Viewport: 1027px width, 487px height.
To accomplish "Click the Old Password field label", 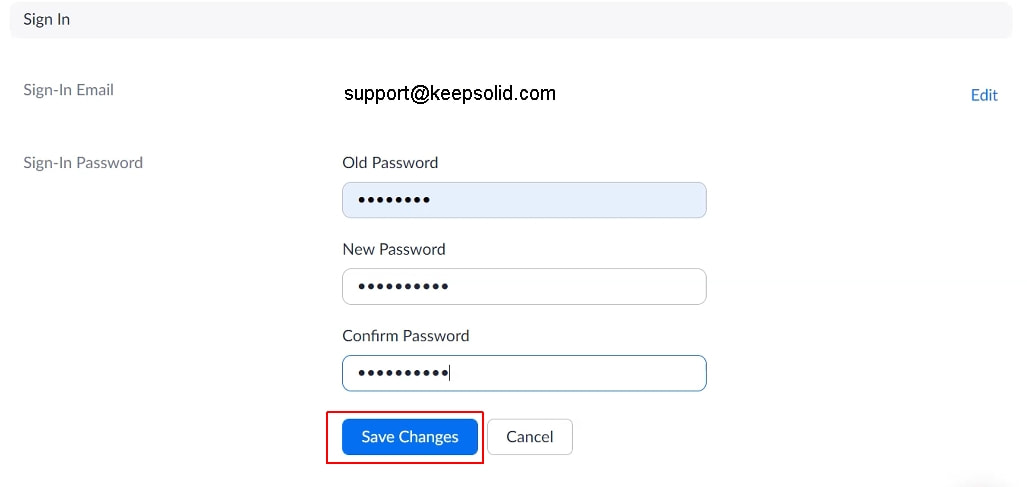I will [x=390, y=162].
